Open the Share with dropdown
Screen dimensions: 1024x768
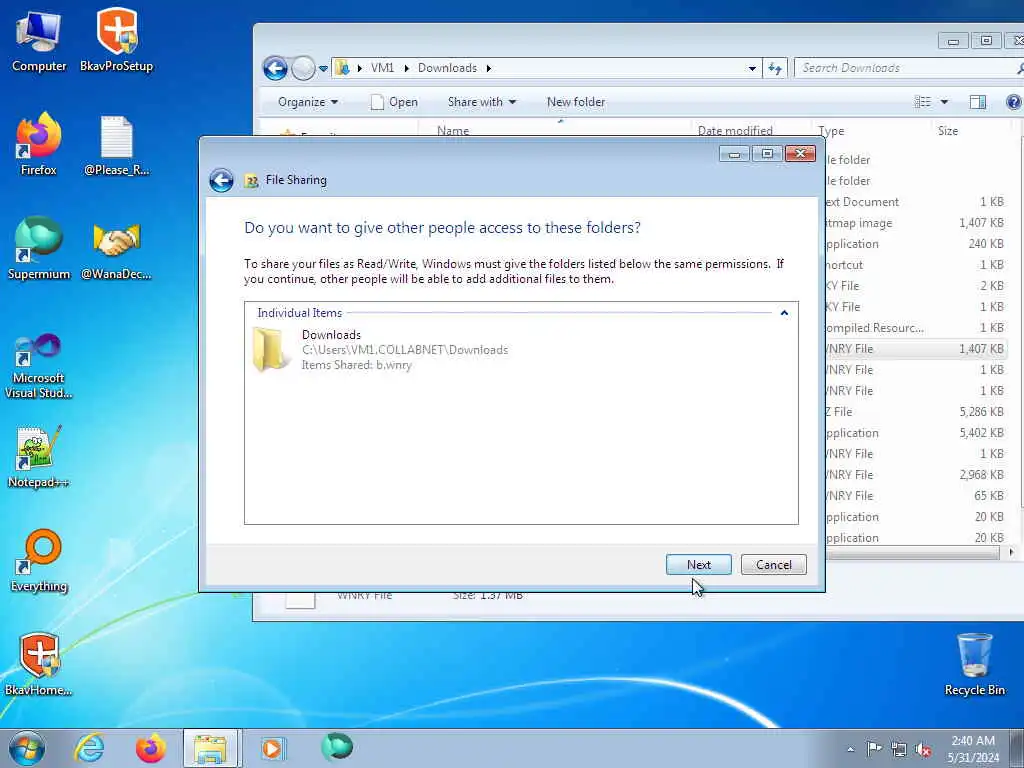tap(482, 102)
